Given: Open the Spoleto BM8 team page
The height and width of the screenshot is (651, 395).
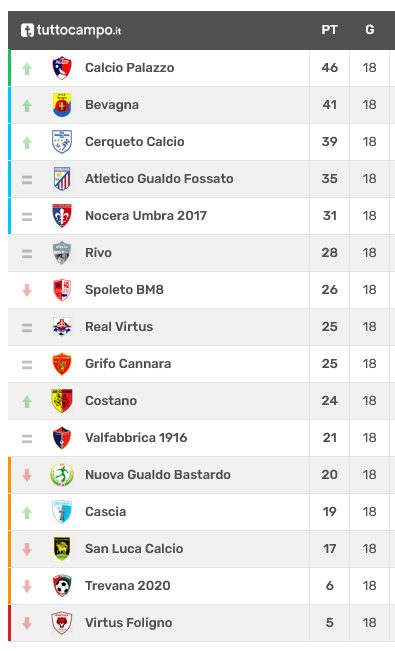Looking at the screenshot, I should click(124, 289).
